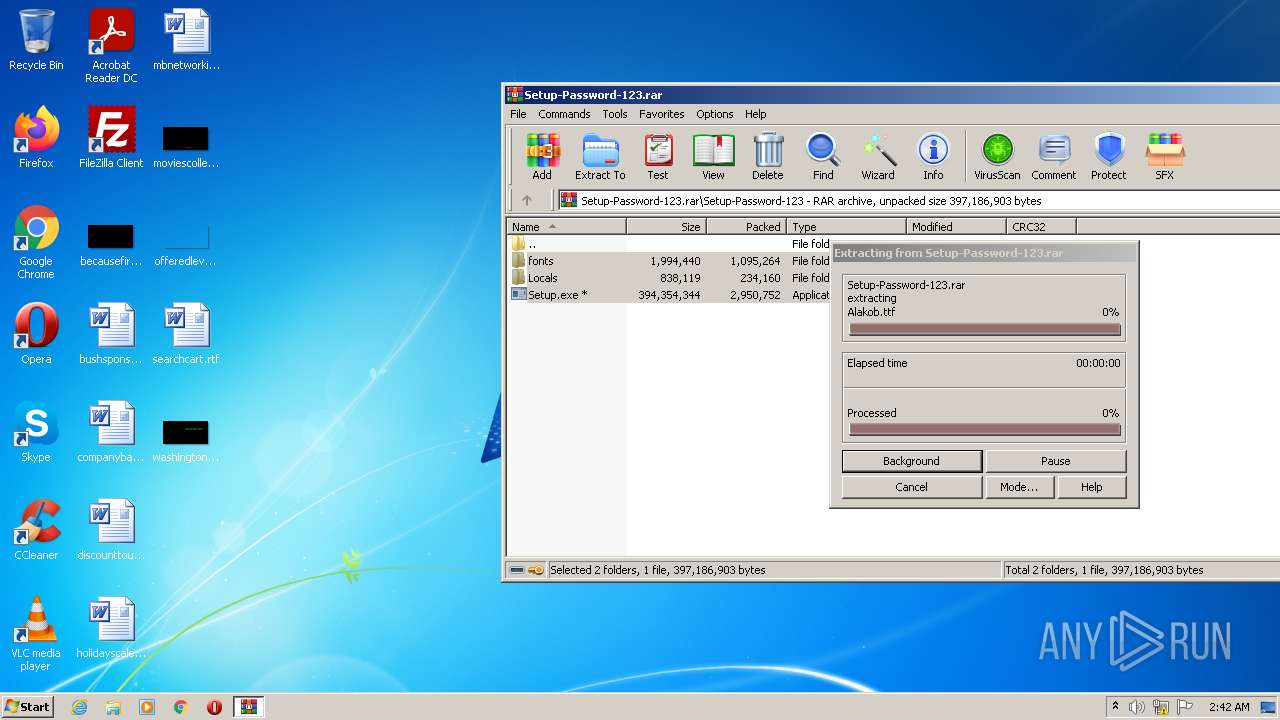
Task: Click the volume icon in system tray
Action: [x=1137, y=707]
